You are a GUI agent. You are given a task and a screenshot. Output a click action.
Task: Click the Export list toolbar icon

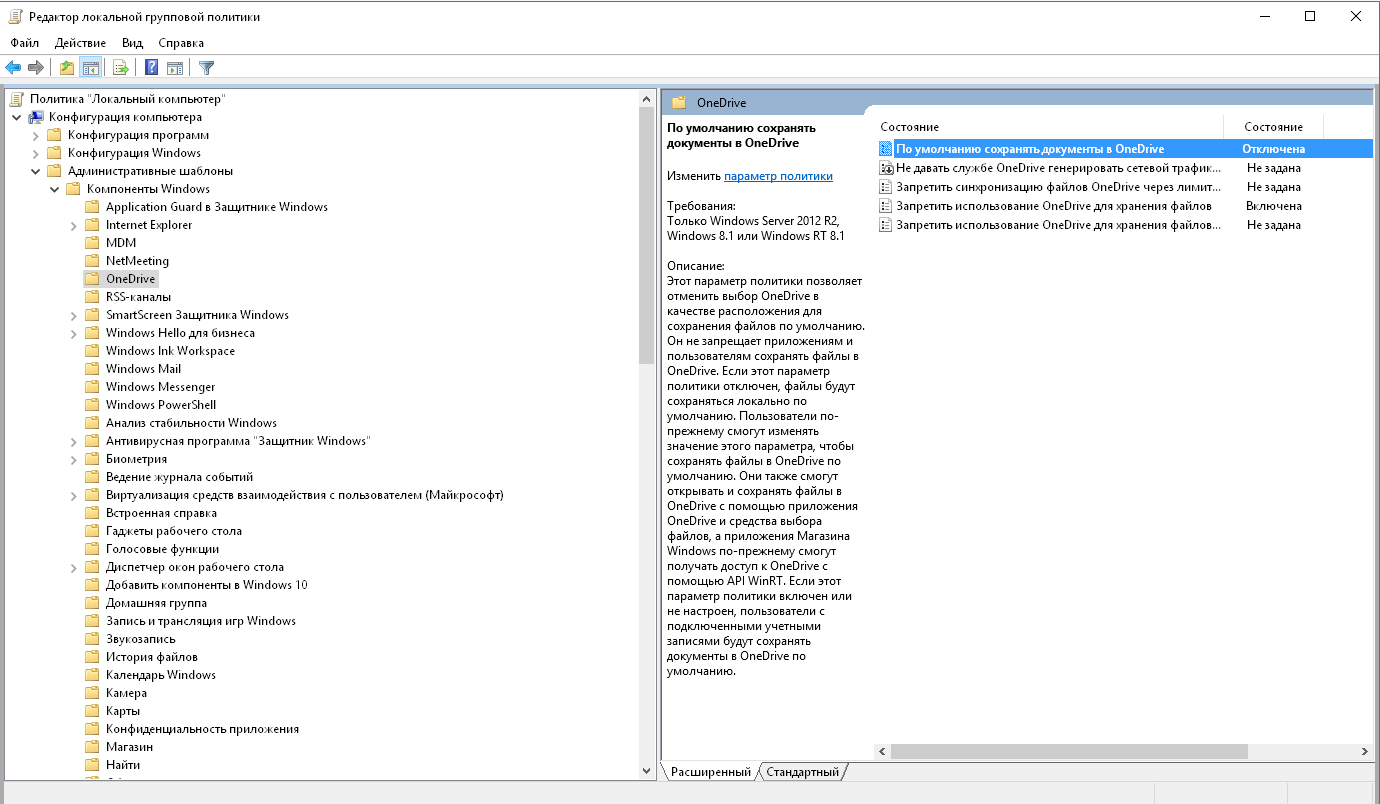(x=121, y=68)
